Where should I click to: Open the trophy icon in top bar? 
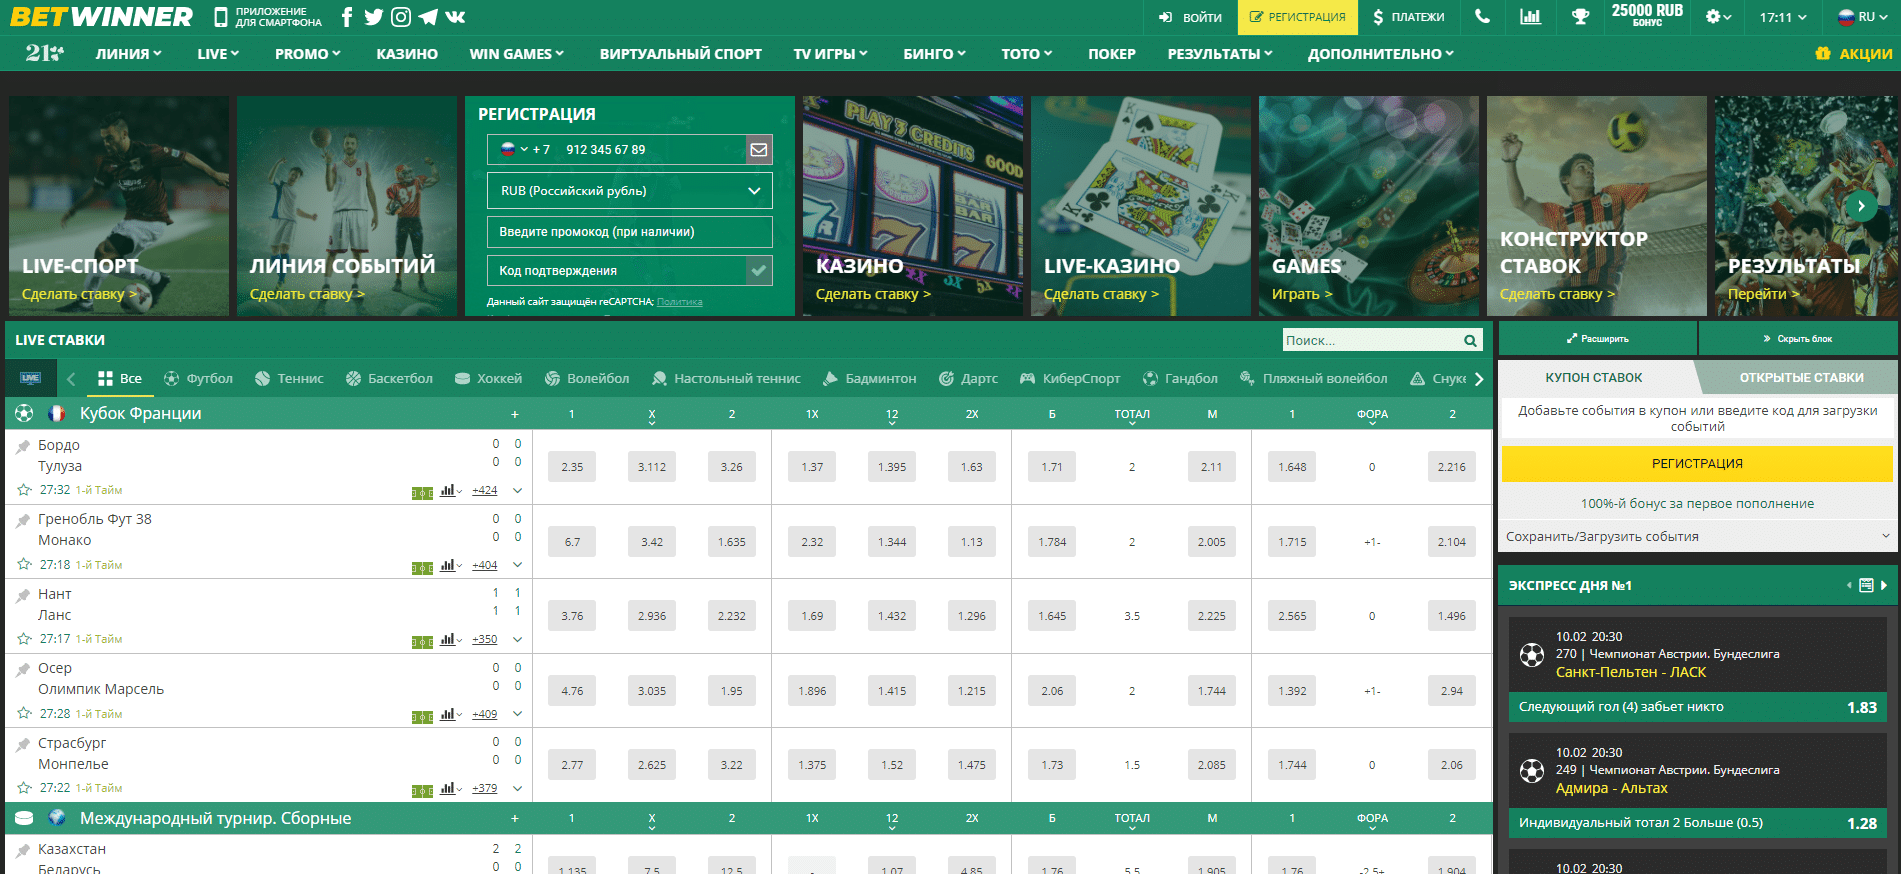pyautogui.click(x=1580, y=17)
